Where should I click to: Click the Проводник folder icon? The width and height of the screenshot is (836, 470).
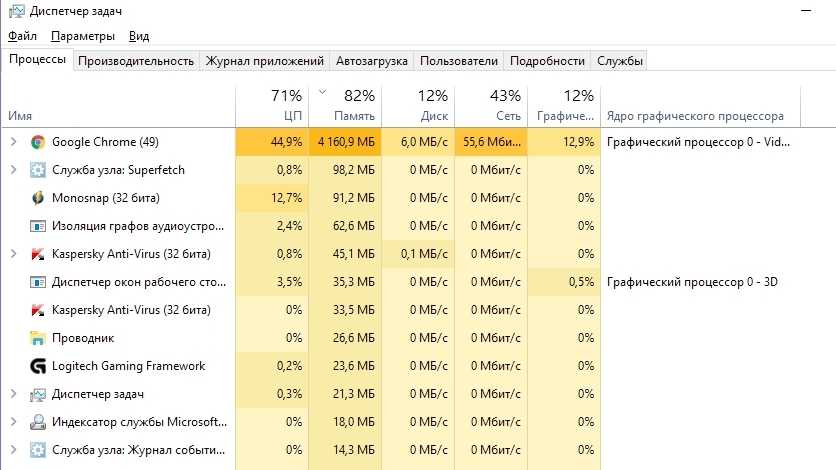click(38, 338)
